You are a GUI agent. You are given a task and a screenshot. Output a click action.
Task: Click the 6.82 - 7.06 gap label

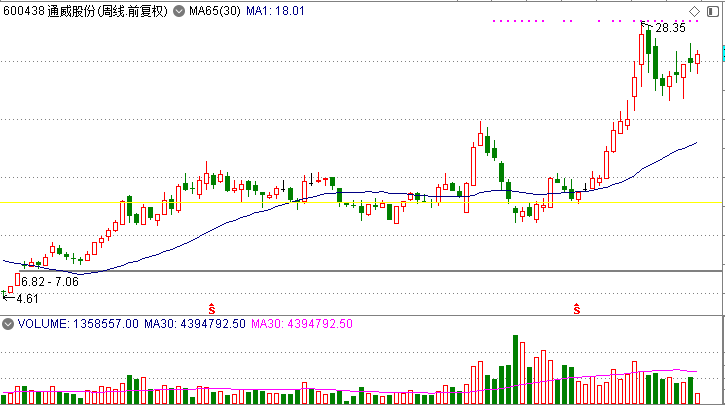(x=49, y=283)
